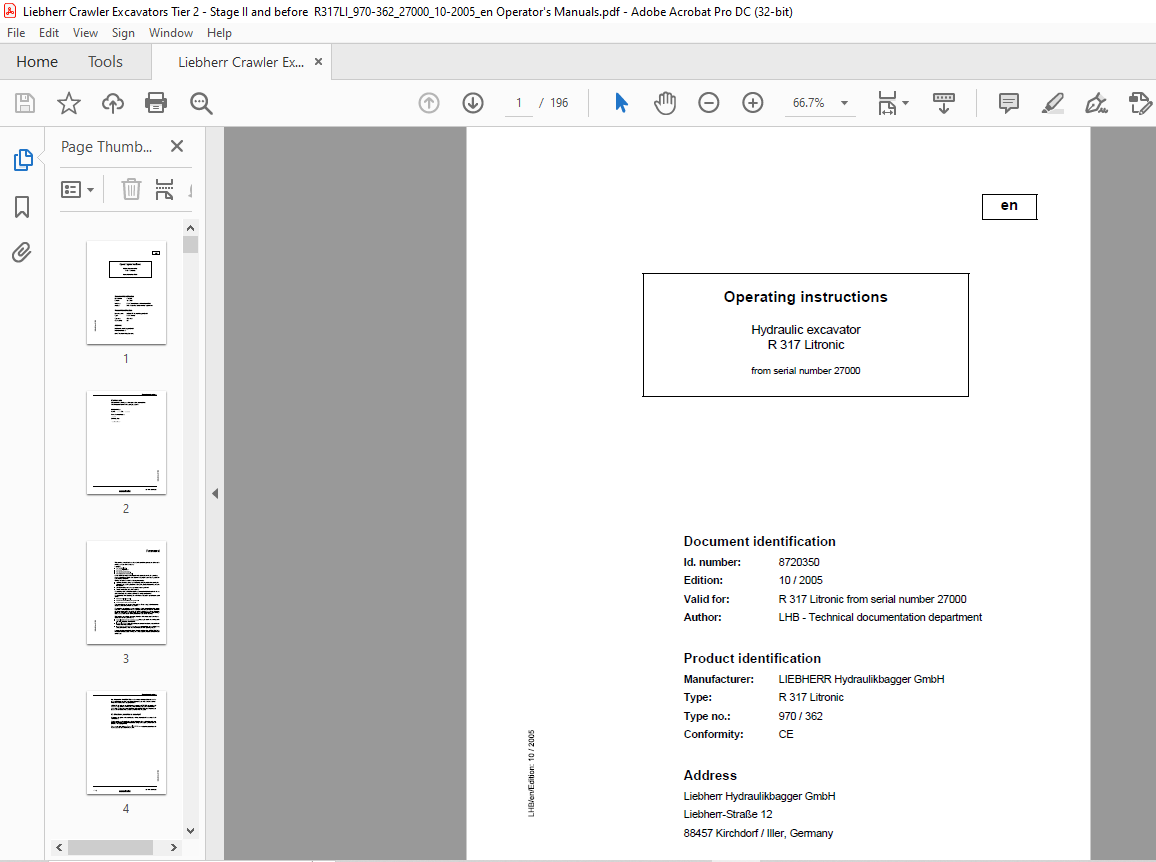1156x862 pixels.
Task: Enable scrolling read mode icon
Action: click(x=944, y=103)
